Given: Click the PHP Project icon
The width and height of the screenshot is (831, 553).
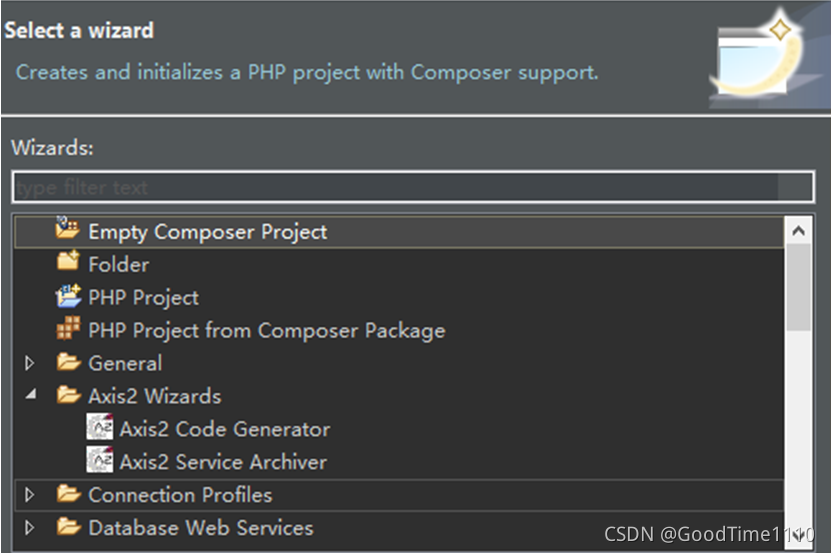Looking at the screenshot, I should [x=68, y=296].
